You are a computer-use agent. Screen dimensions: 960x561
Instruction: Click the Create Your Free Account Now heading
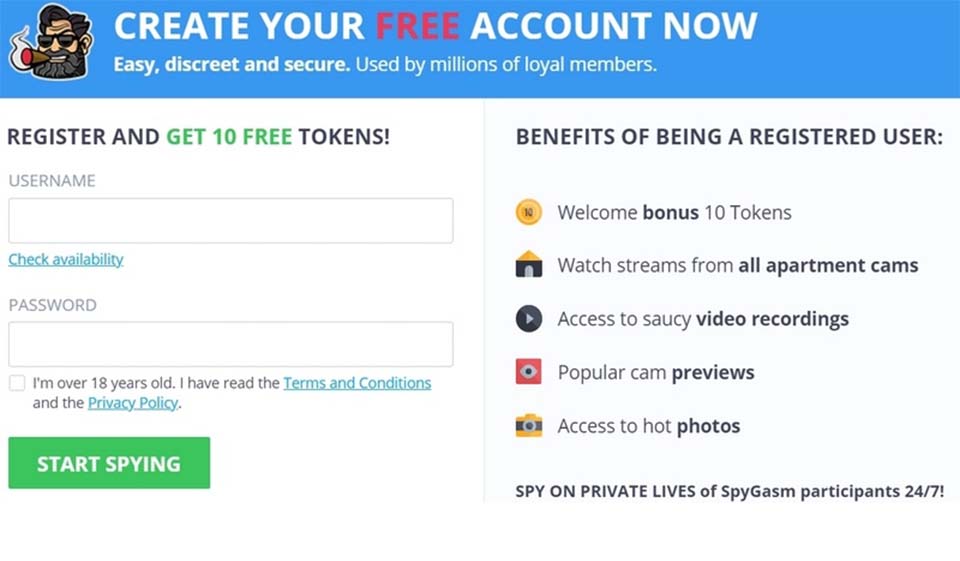click(435, 26)
